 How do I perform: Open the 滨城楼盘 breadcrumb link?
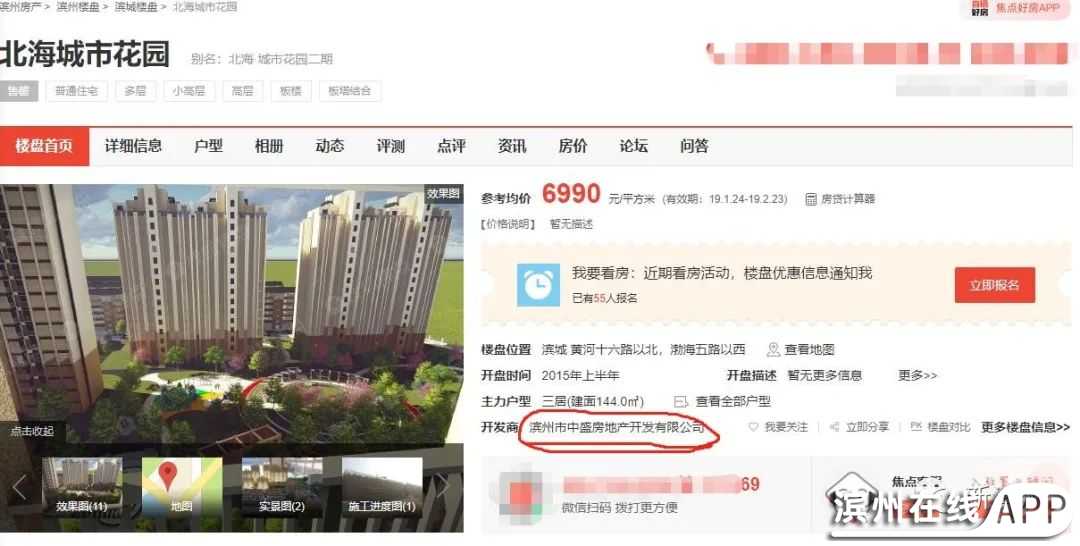136,7
